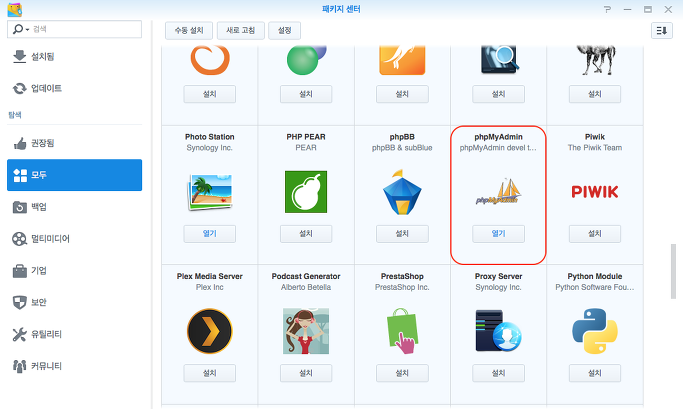This screenshot has width=683, height=409.
Task: Click the phpMyAdmin sailboat icon
Action: pyautogui.click(x=498, y=192)
